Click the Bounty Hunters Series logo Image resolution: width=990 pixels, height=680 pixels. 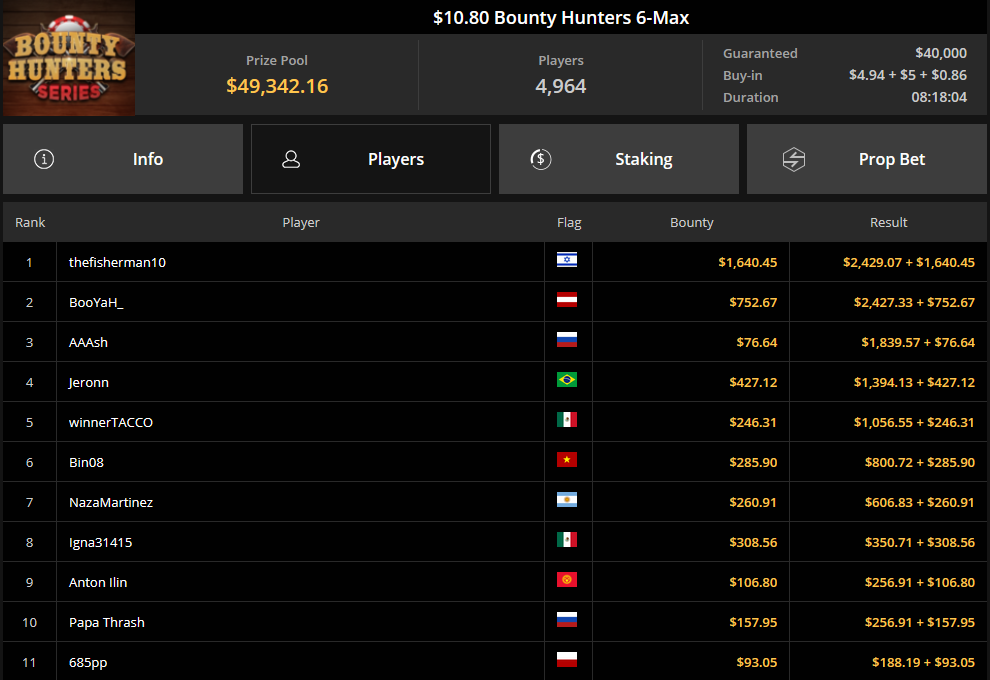tap(68, 57)
